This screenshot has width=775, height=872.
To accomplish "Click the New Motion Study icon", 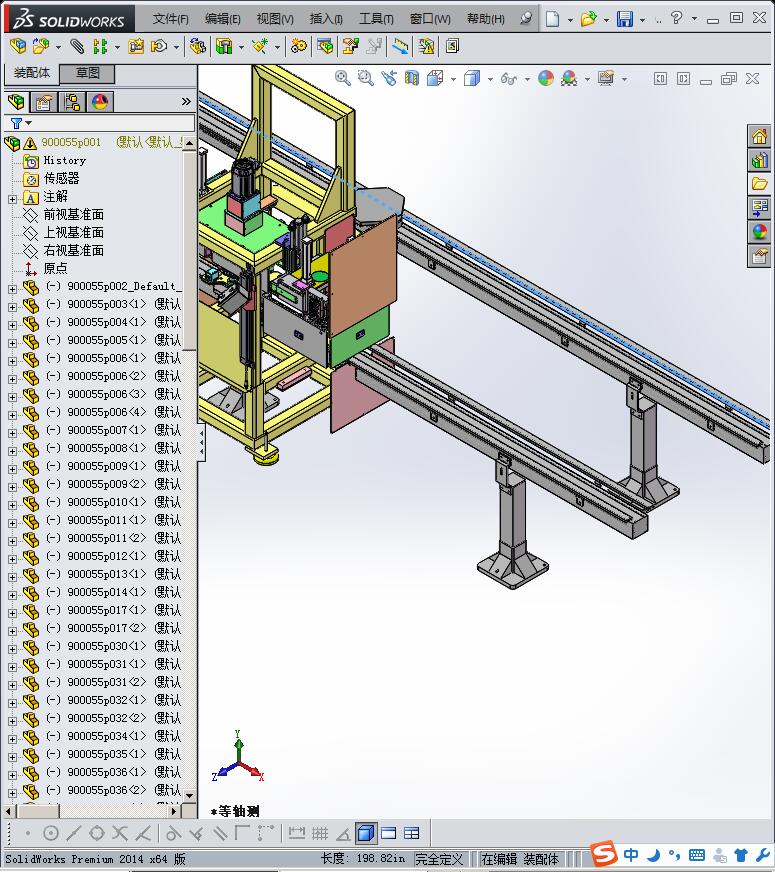I will 299,46.
